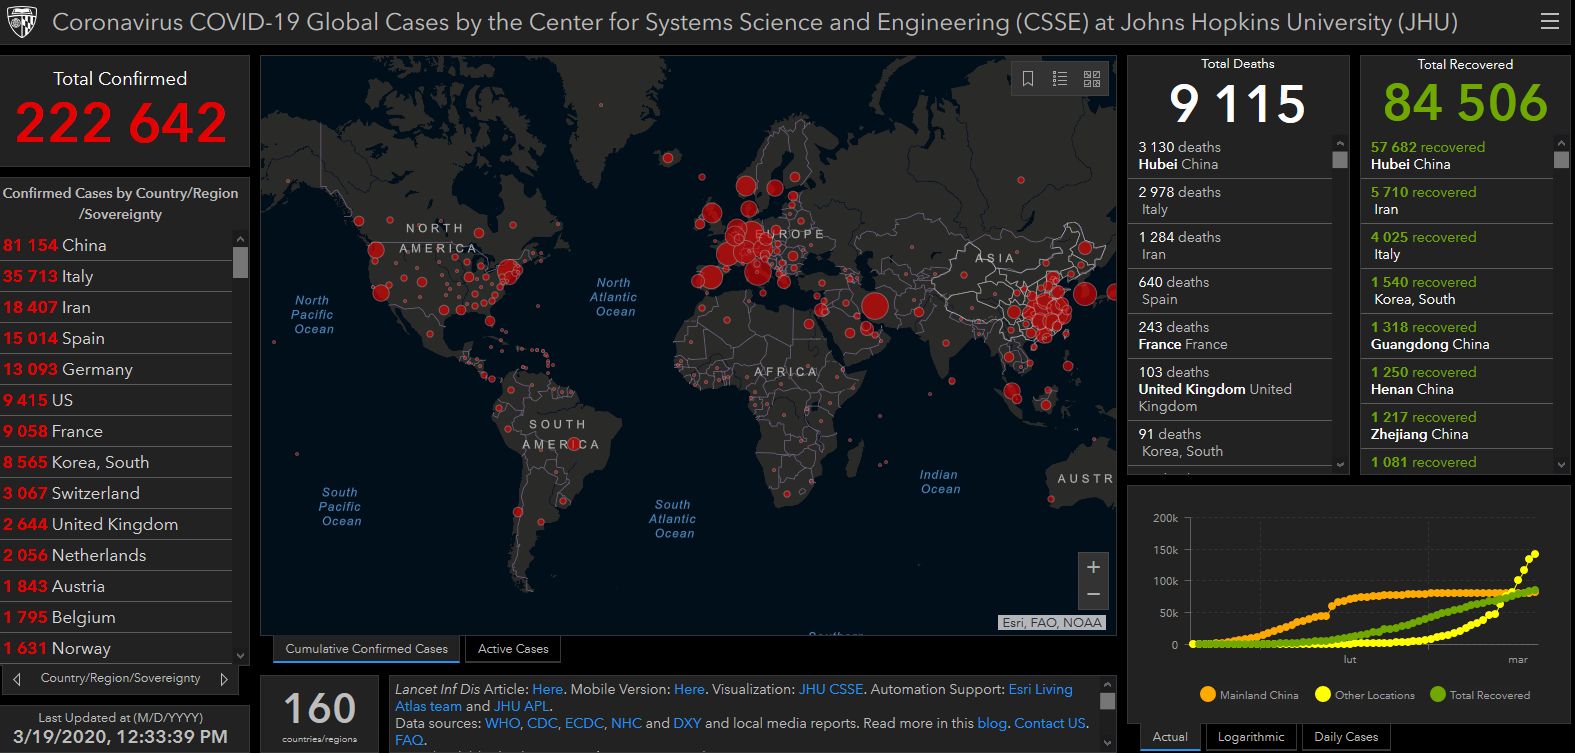Select 640 deaths Spain entry
Viewport: 1575px width, 753px height.
coord(1230,291)
